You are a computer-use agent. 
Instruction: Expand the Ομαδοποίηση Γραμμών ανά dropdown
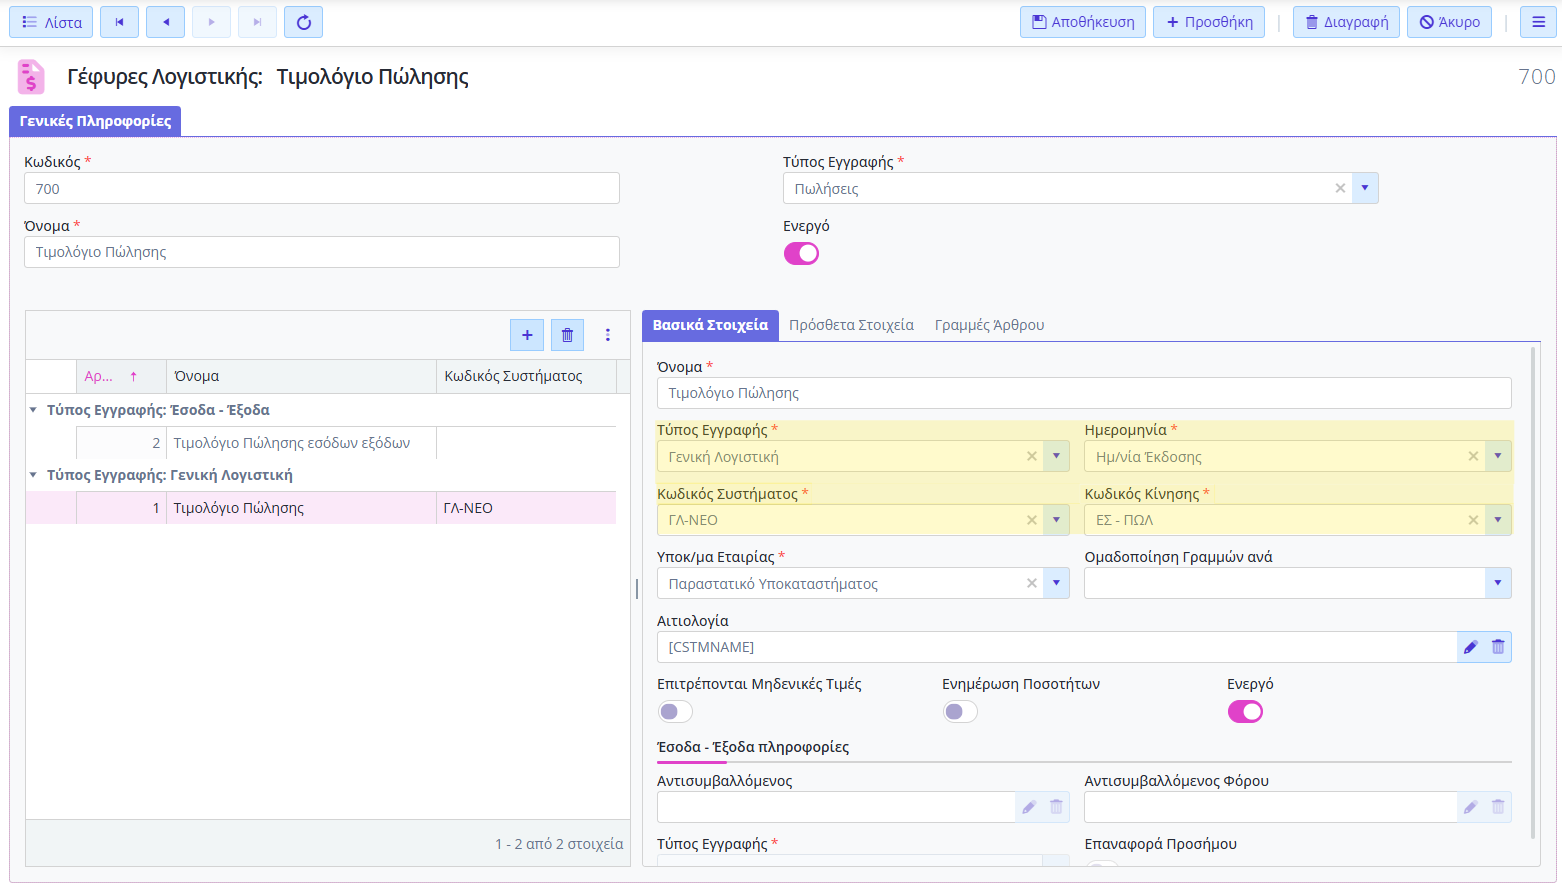pos(1497,583)
